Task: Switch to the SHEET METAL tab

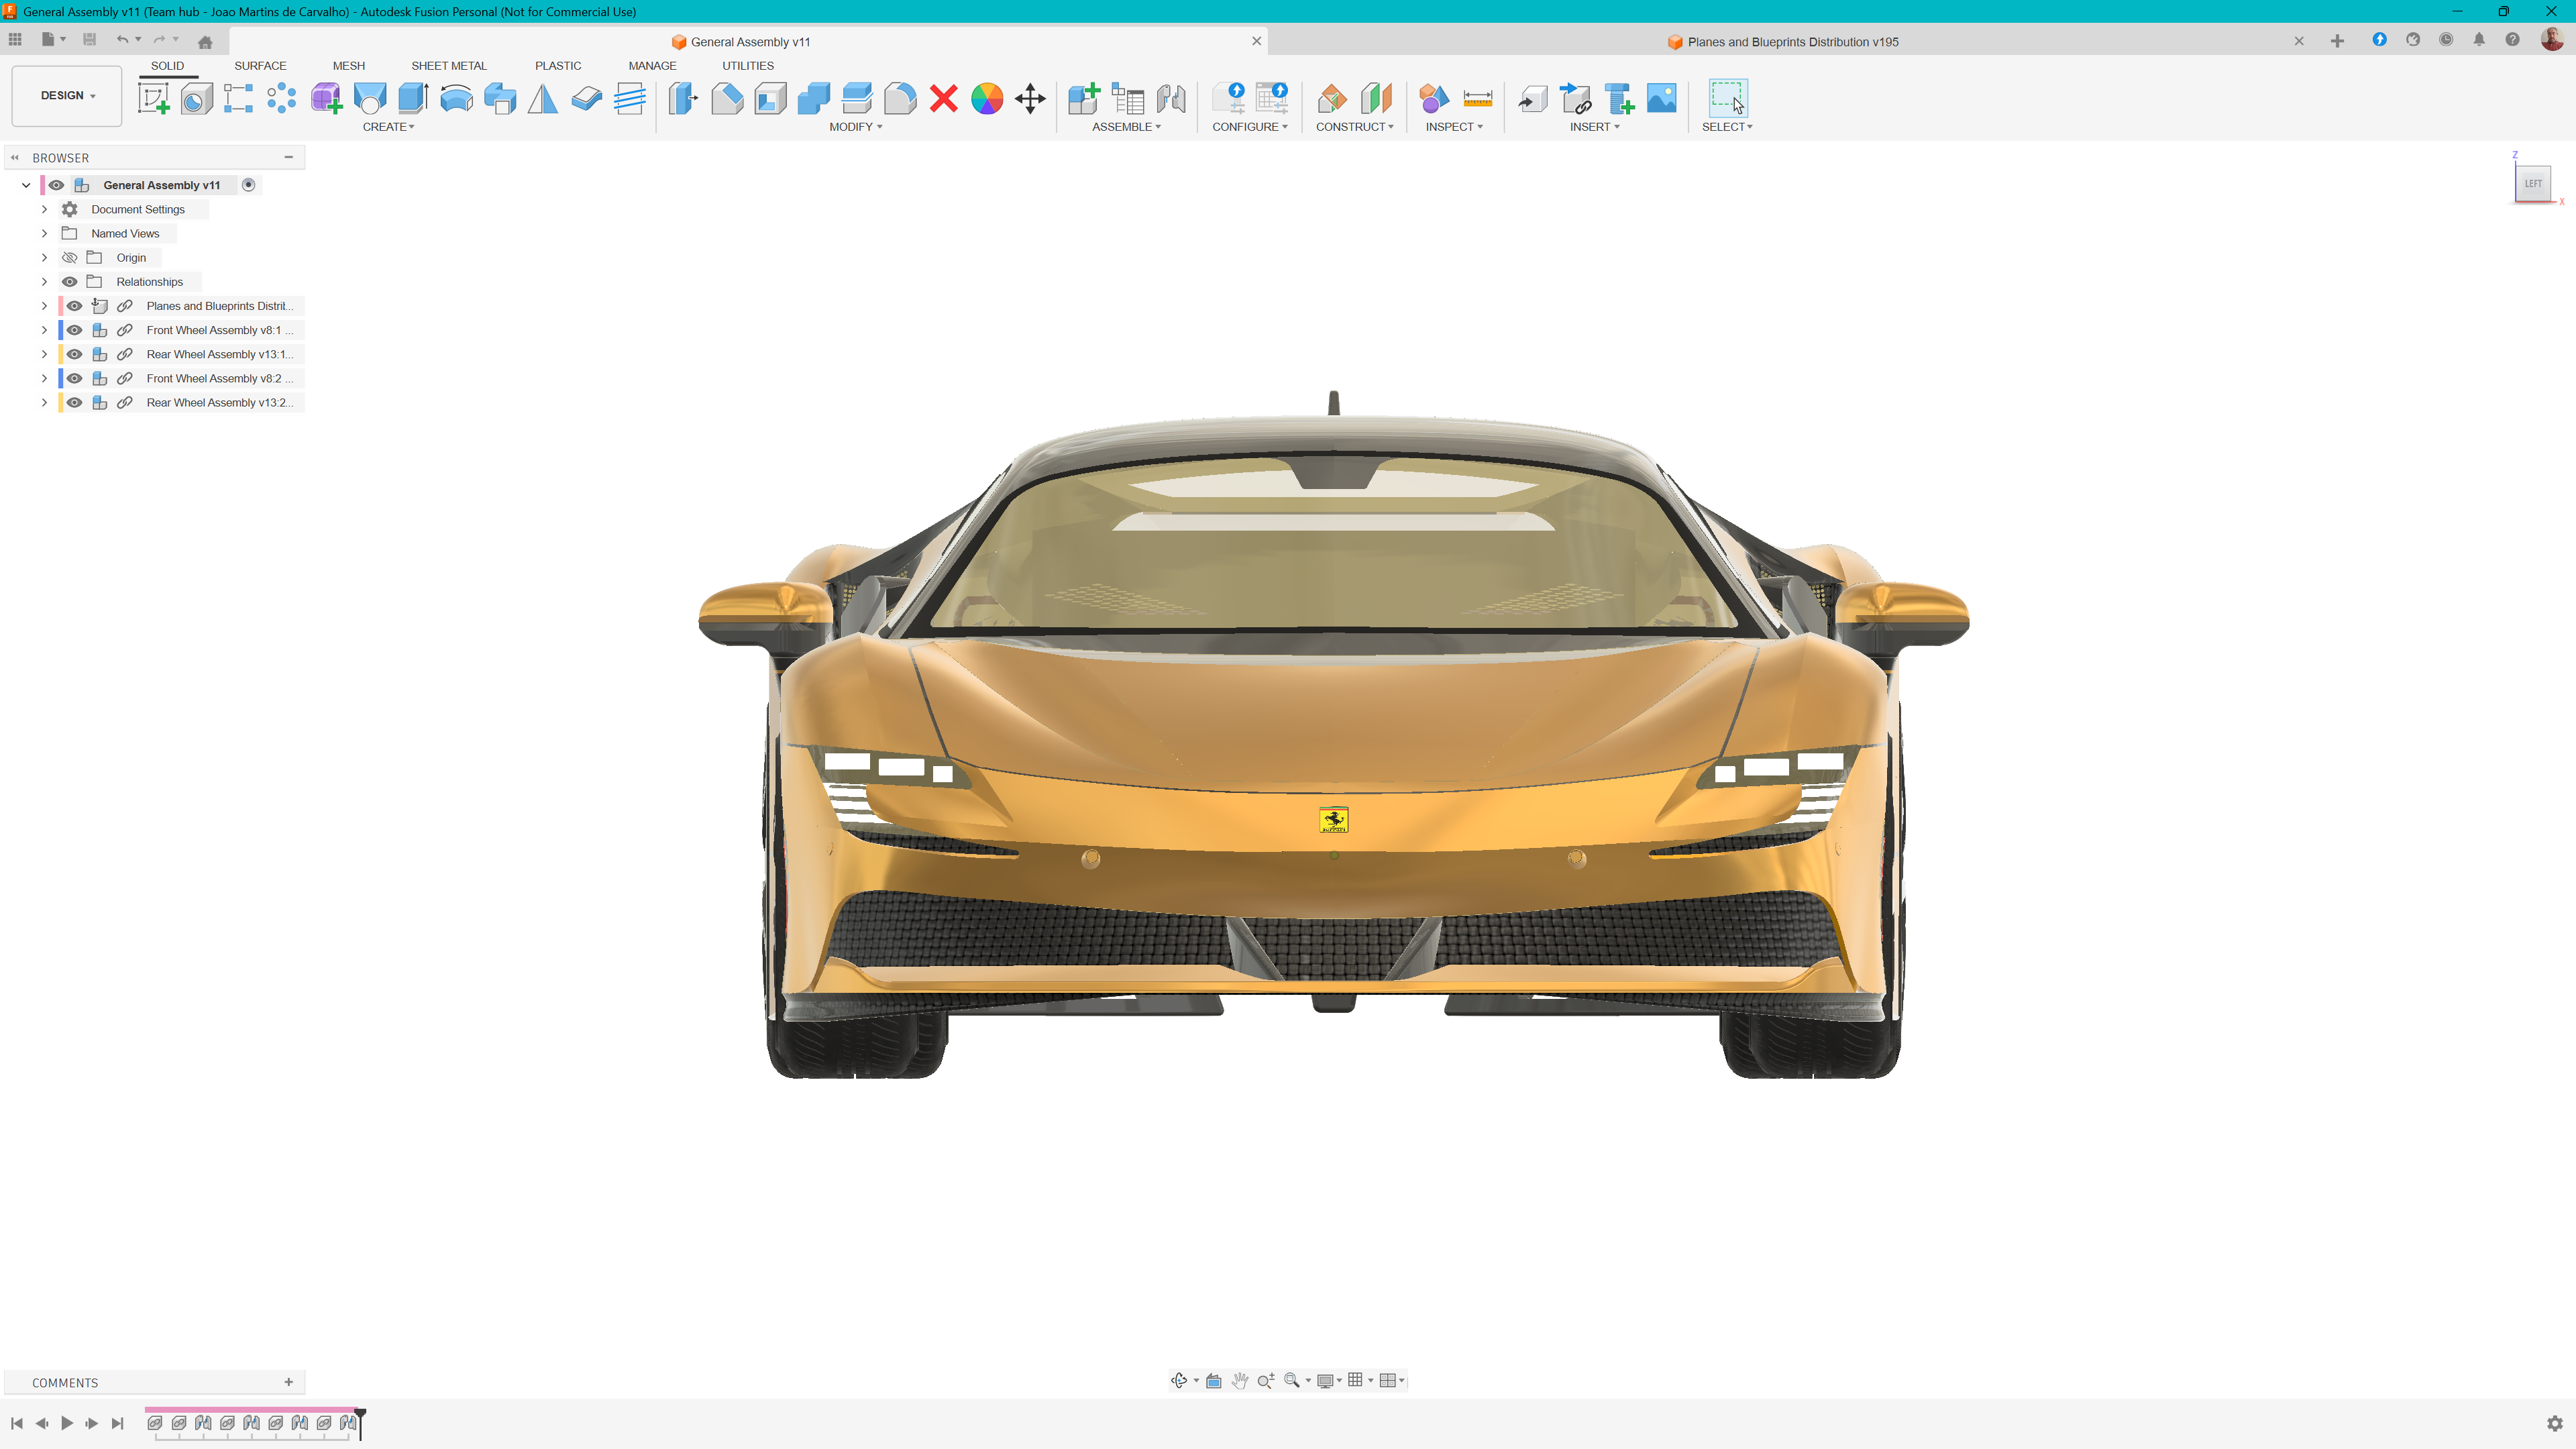Action: click(448, 66)
